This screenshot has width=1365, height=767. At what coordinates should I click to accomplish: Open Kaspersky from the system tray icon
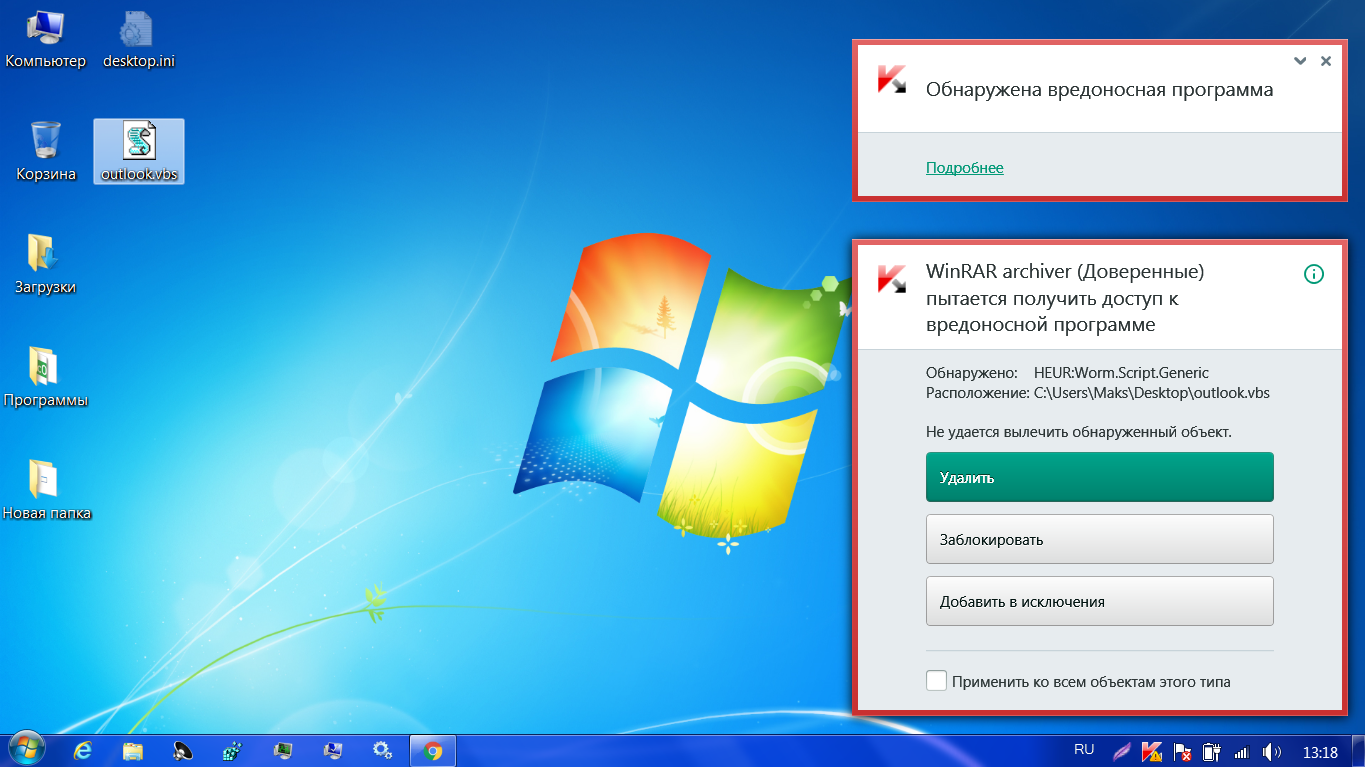[x=1152, y=752]
